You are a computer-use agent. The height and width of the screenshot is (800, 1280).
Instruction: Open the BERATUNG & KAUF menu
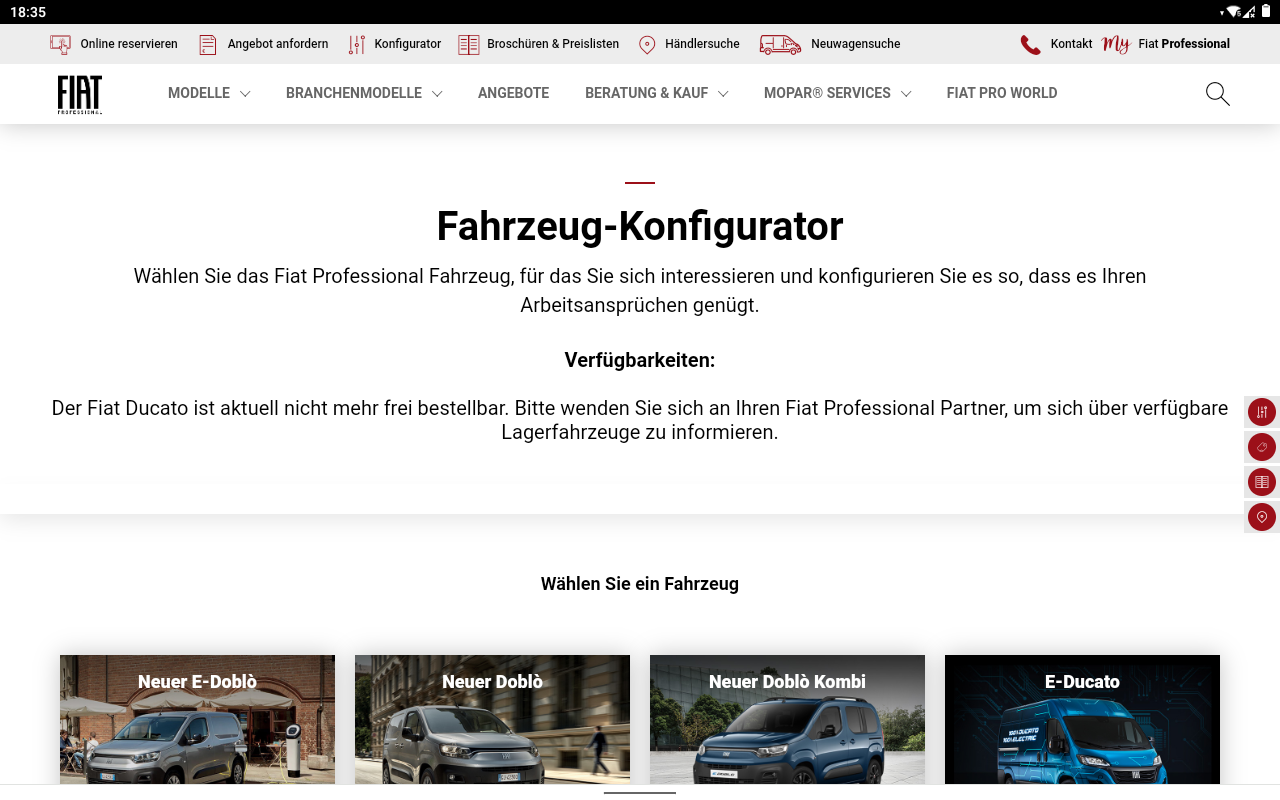[646, 93]
